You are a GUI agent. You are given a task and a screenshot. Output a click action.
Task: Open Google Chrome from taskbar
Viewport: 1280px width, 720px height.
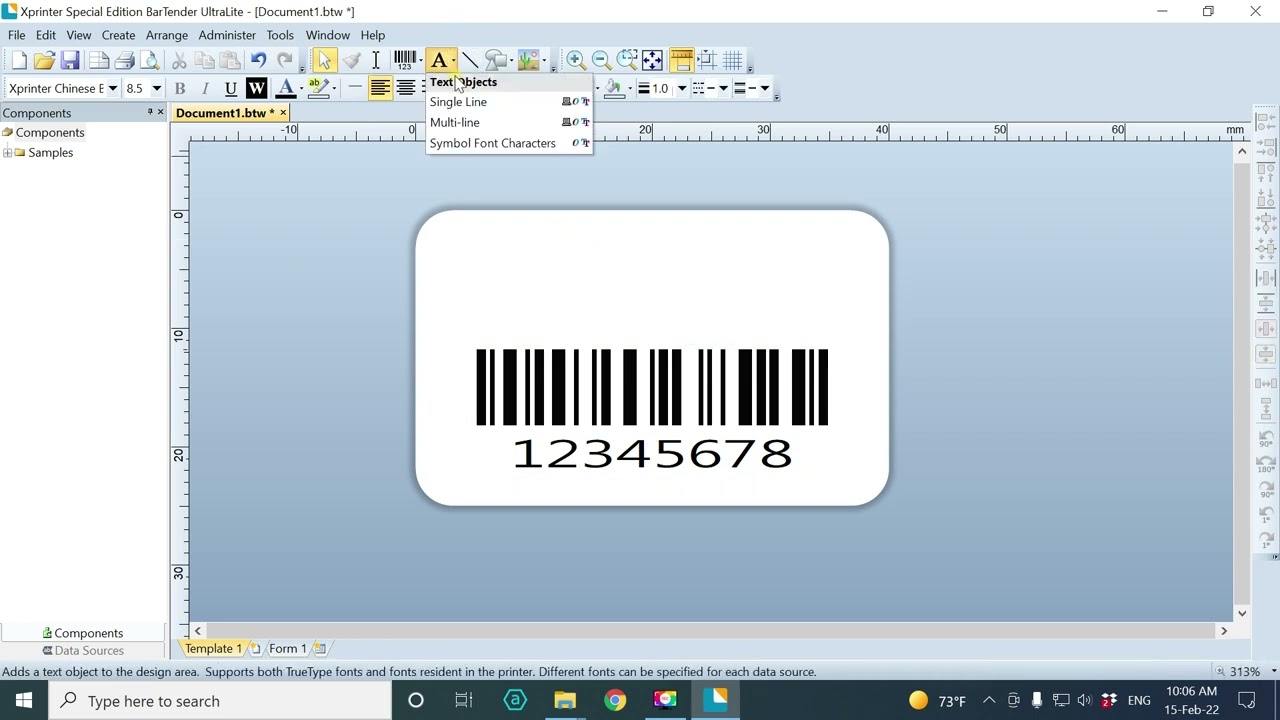point(615,701)
